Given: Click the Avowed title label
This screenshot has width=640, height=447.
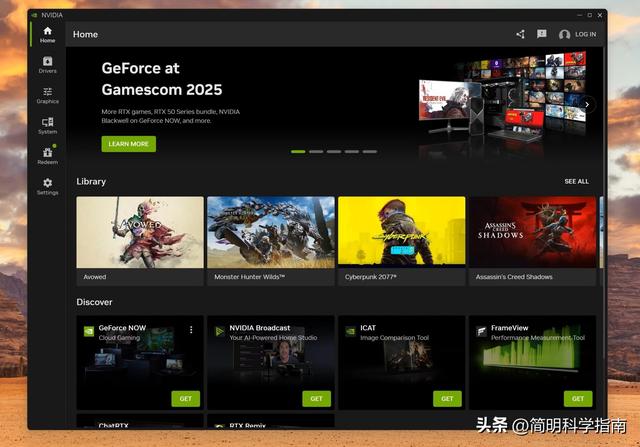Looking at the screenshot, I should (x=95, y=277).
